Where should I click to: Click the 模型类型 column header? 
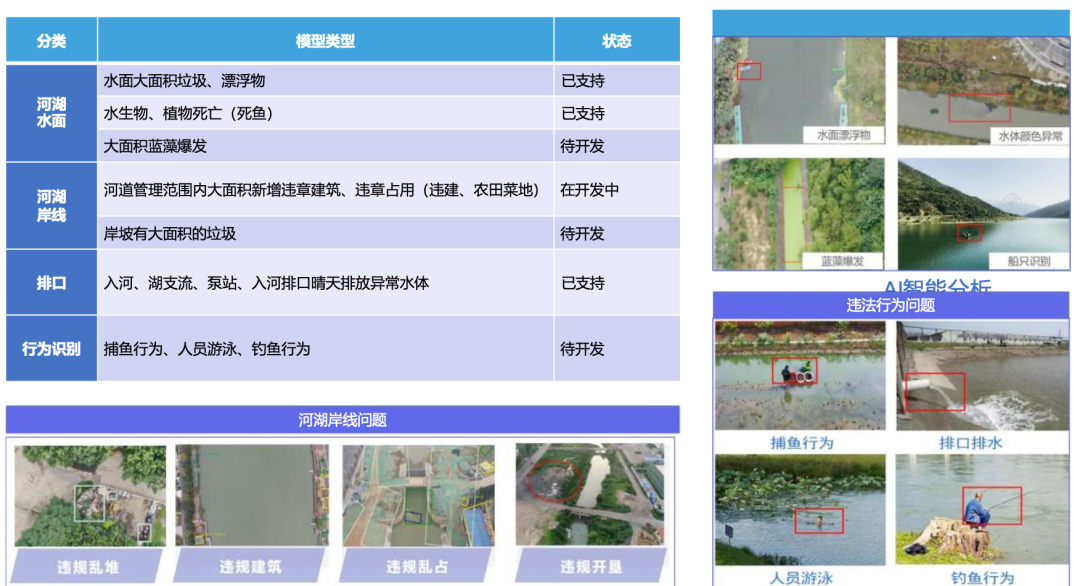click(x=325, y=41)
